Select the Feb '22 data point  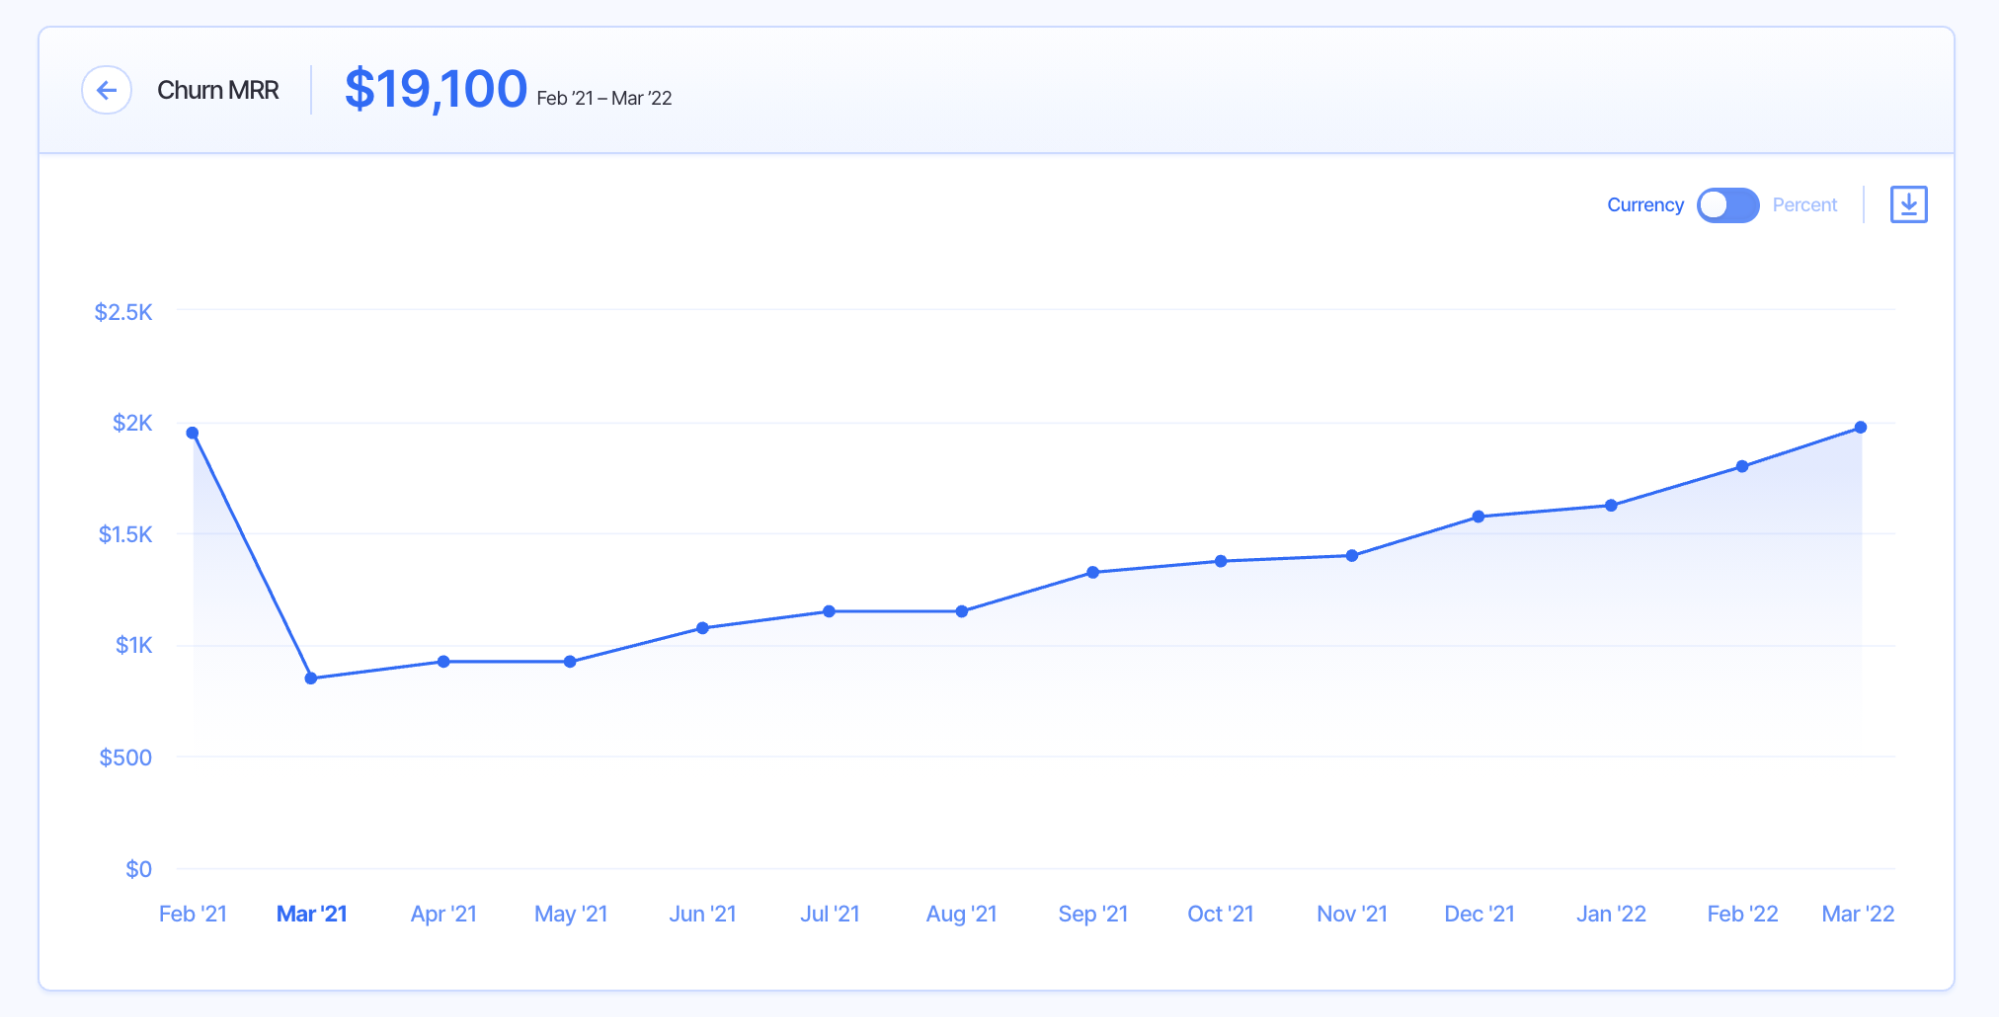point(1742,466)
